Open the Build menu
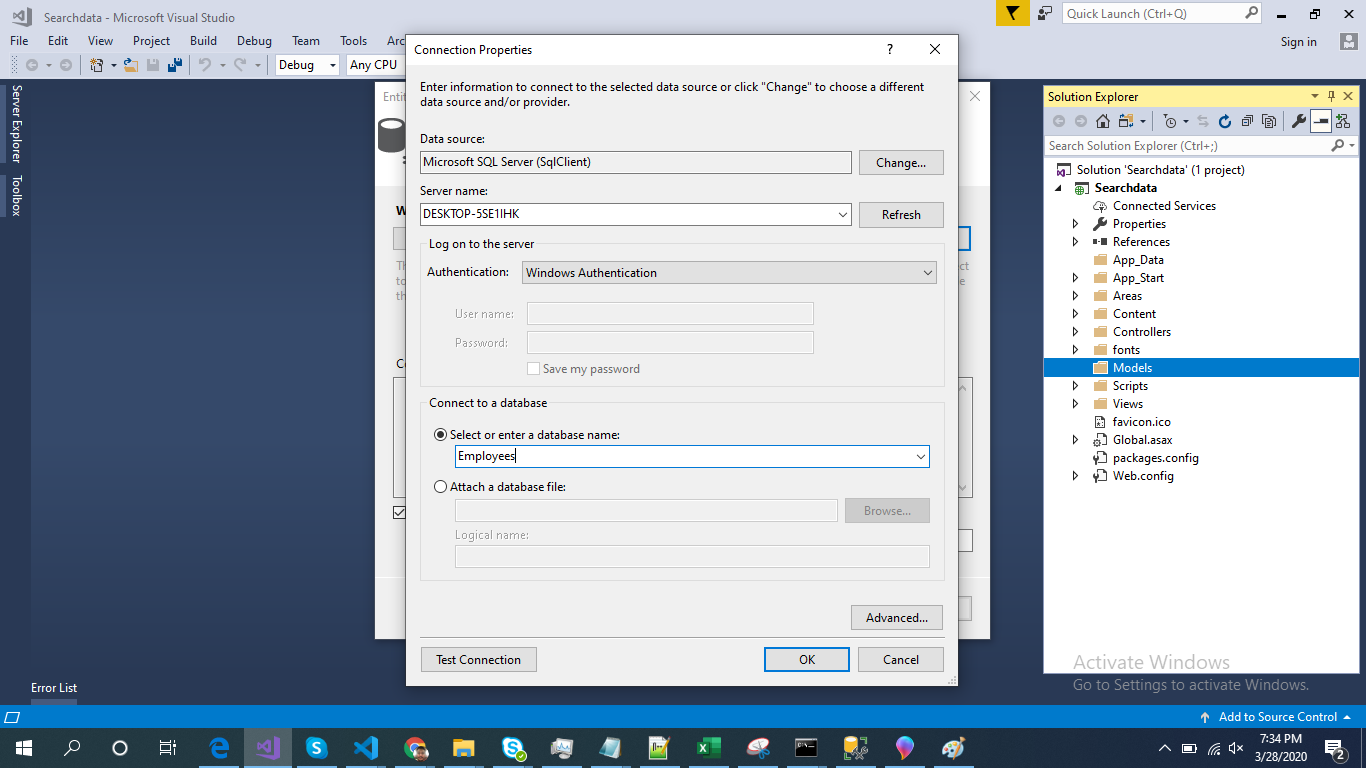This screenshot has height=768, width=1366. tap(203, 41)
